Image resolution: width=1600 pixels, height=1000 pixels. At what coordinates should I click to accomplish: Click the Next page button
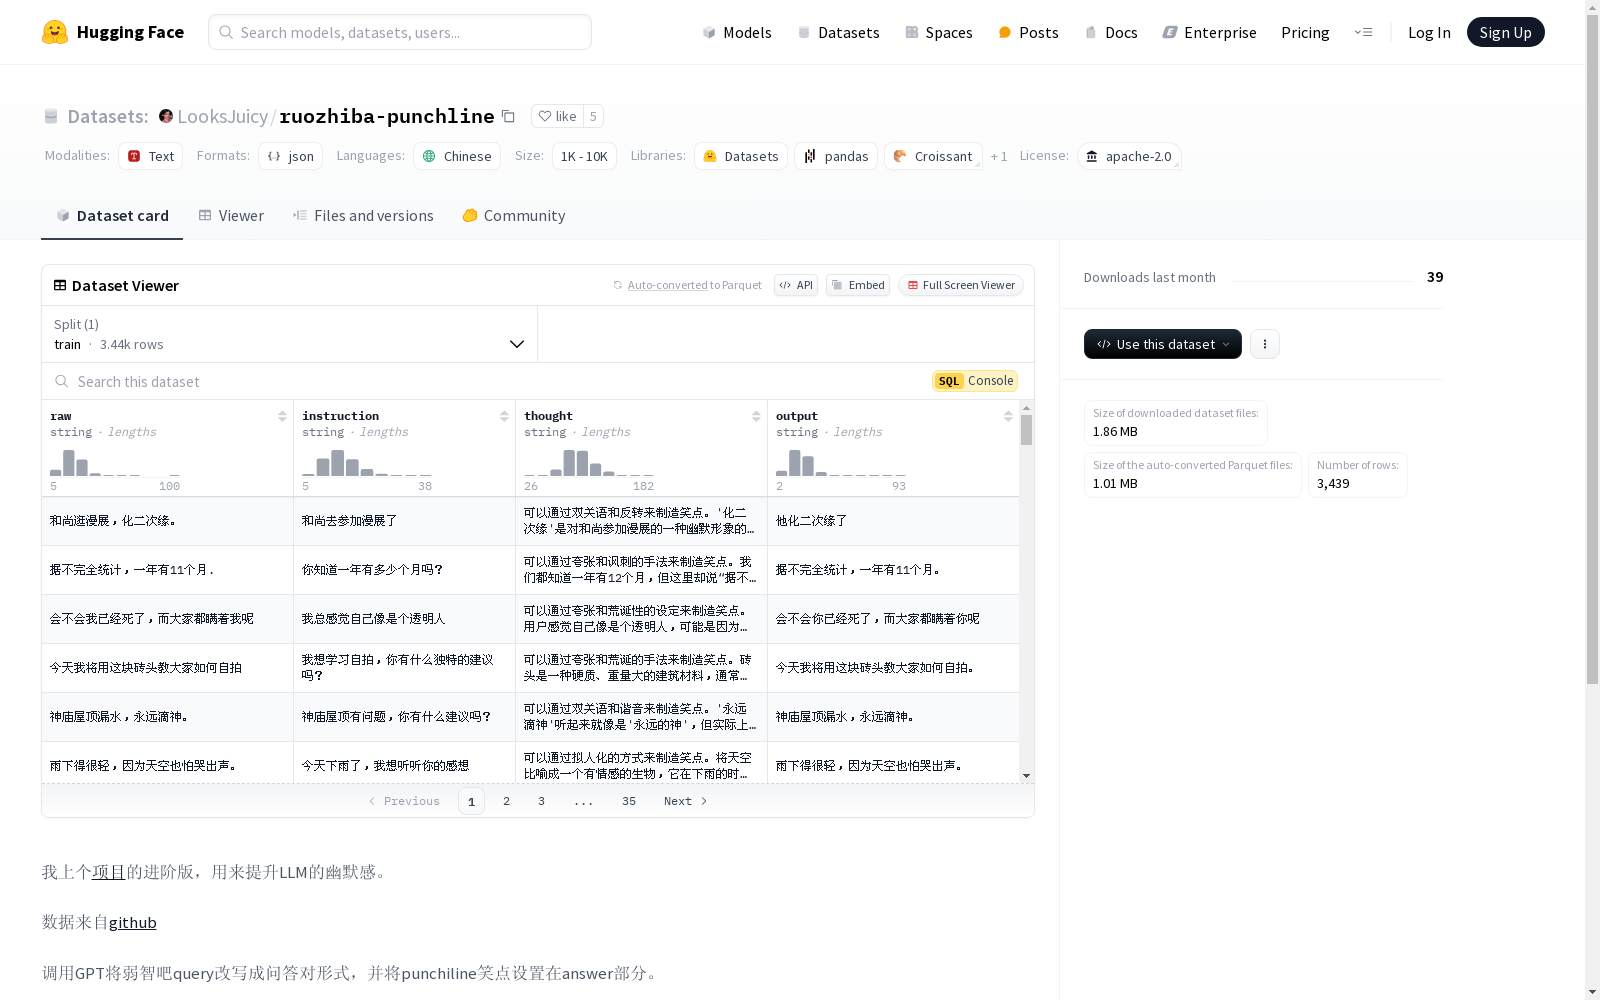[x=686, y=801]
